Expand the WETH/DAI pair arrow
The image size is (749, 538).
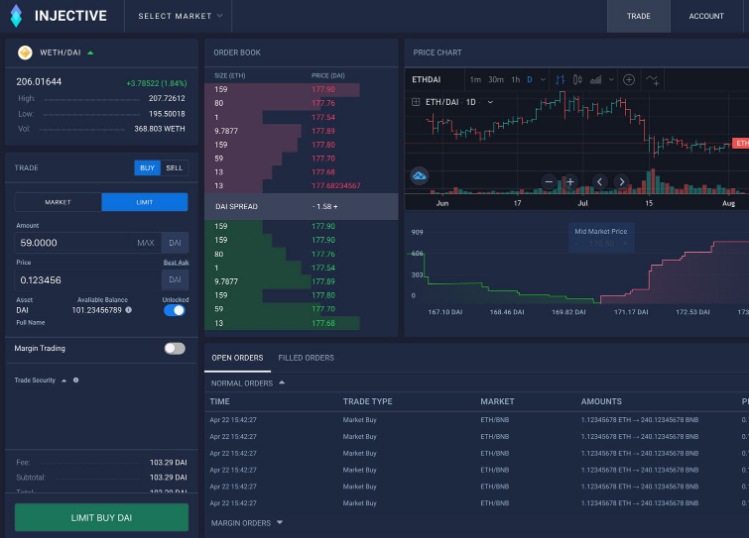pos(91,53)
